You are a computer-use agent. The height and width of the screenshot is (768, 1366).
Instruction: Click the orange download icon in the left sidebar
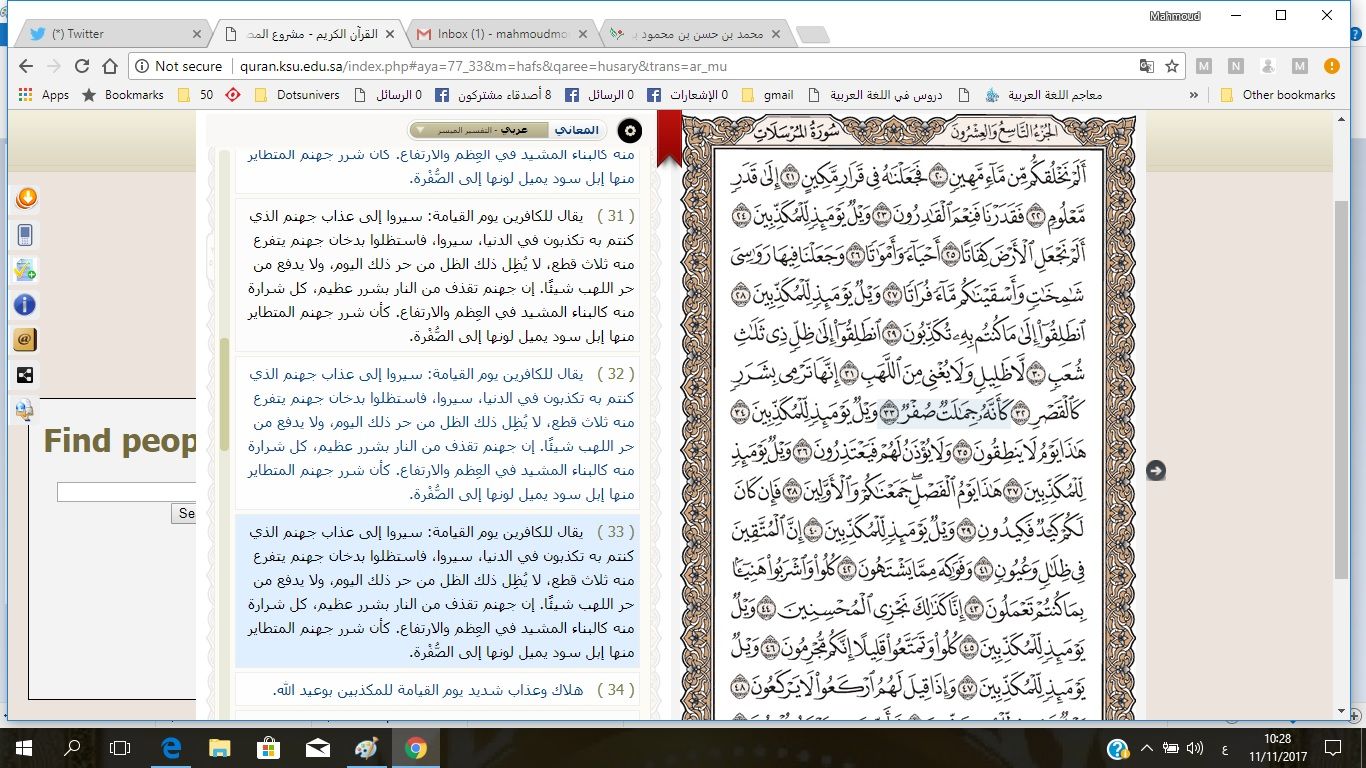point(26,198)
